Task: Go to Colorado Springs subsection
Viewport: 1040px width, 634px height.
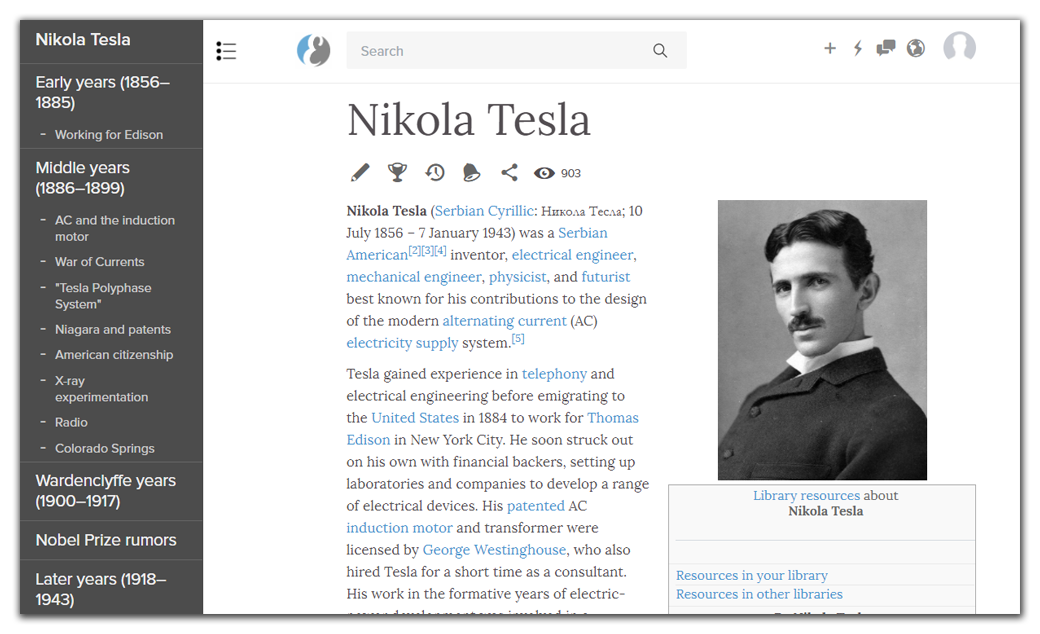Action: click(105, 448)
